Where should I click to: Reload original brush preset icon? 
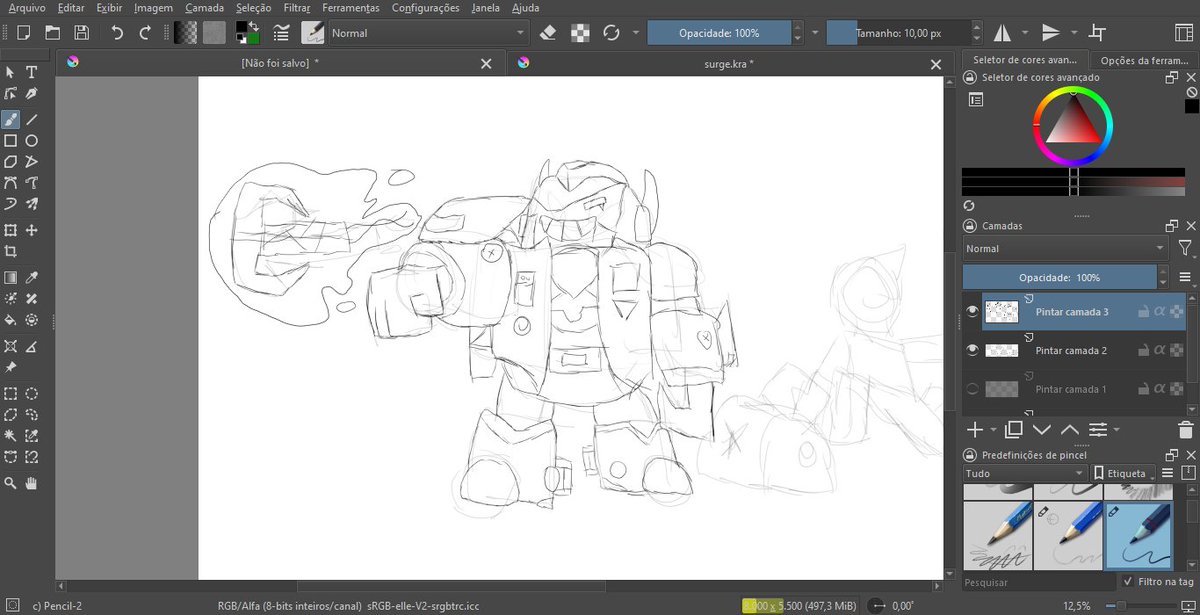(x=612, y=33)
